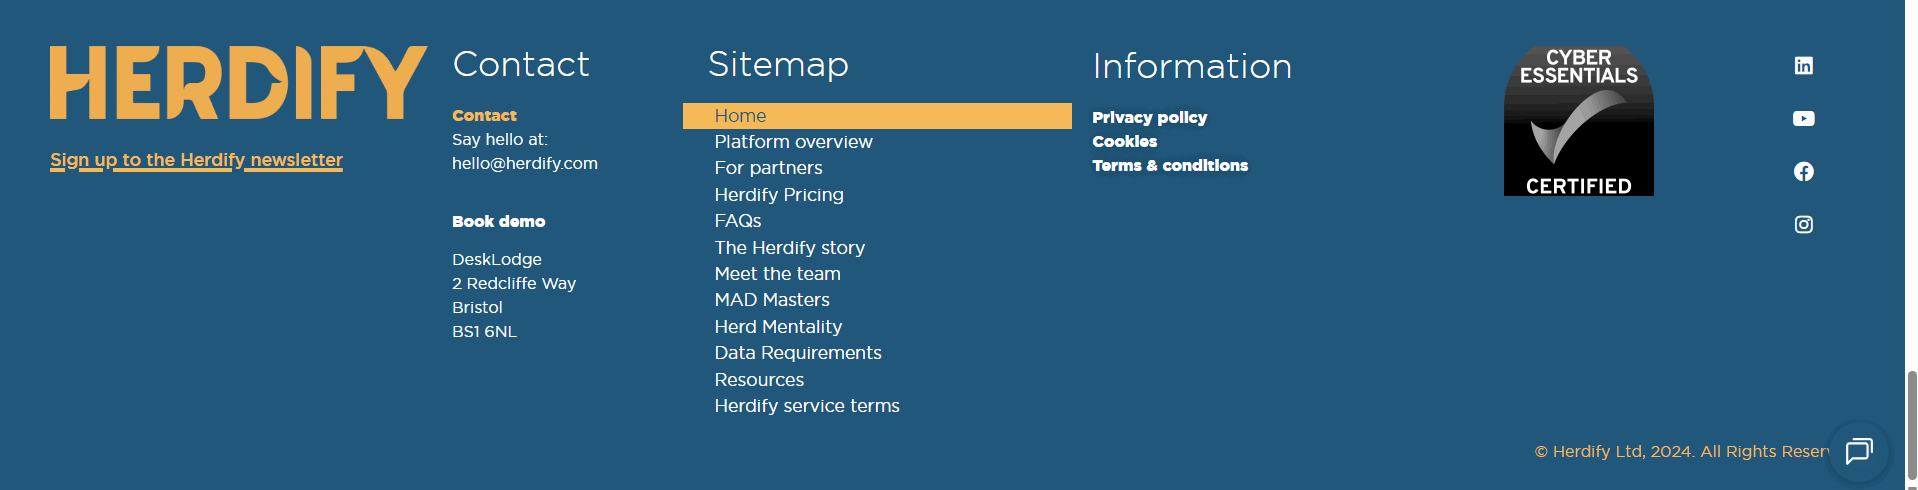The width and height of the screenshot is (1918, 490).
Task: Sign up to the Herdify newsletter link
Action: coord(197,160)
